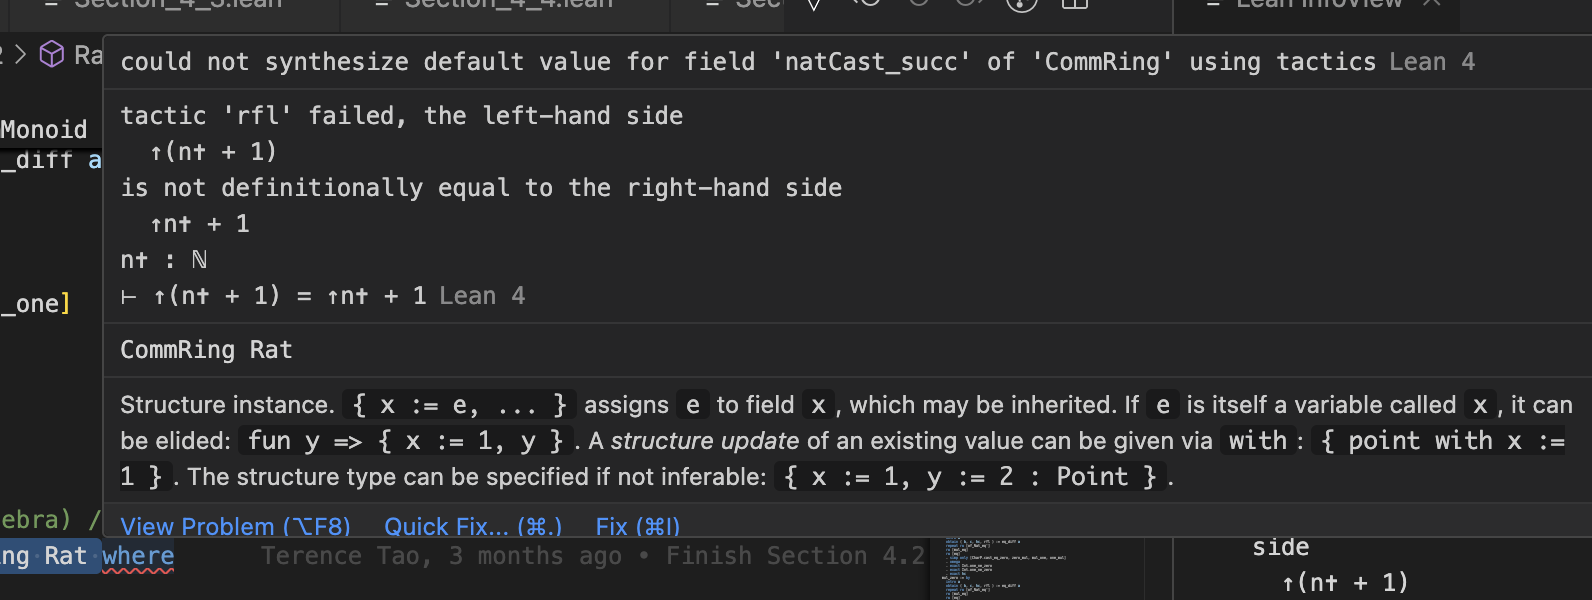Click the Fix link in hover
The width and height of the screenshot is (1592, 600).
click(637, 526)
